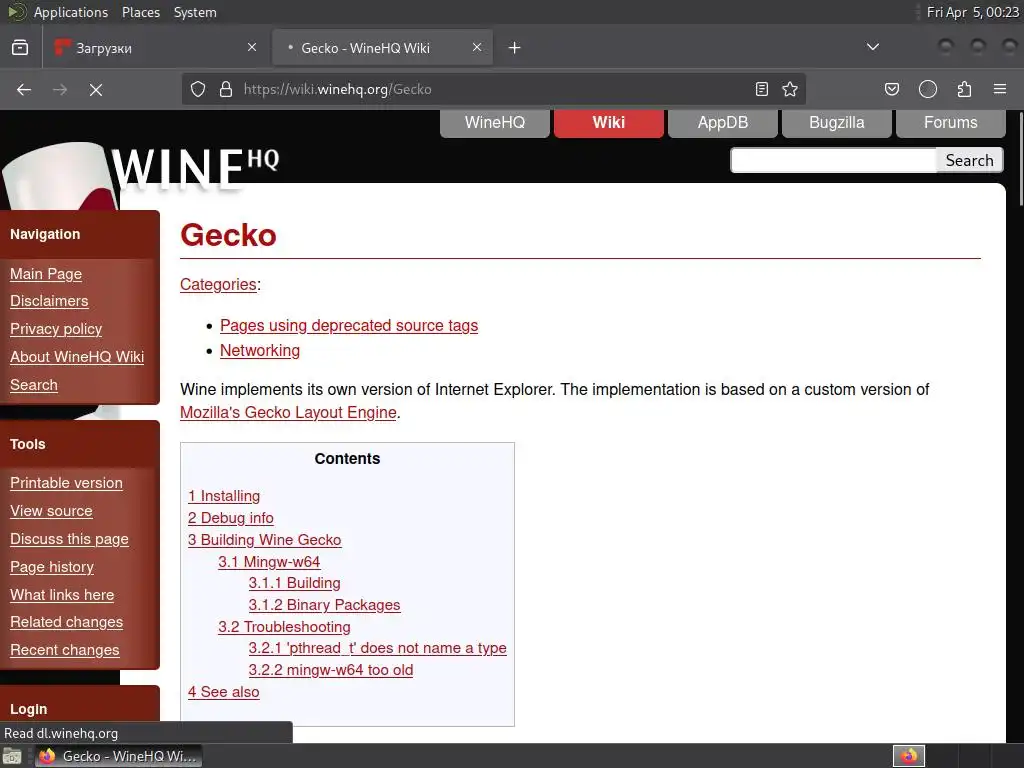Screen dimensions: 1024x768
Task: Go back using the browser back arrow
Action: 24,89
